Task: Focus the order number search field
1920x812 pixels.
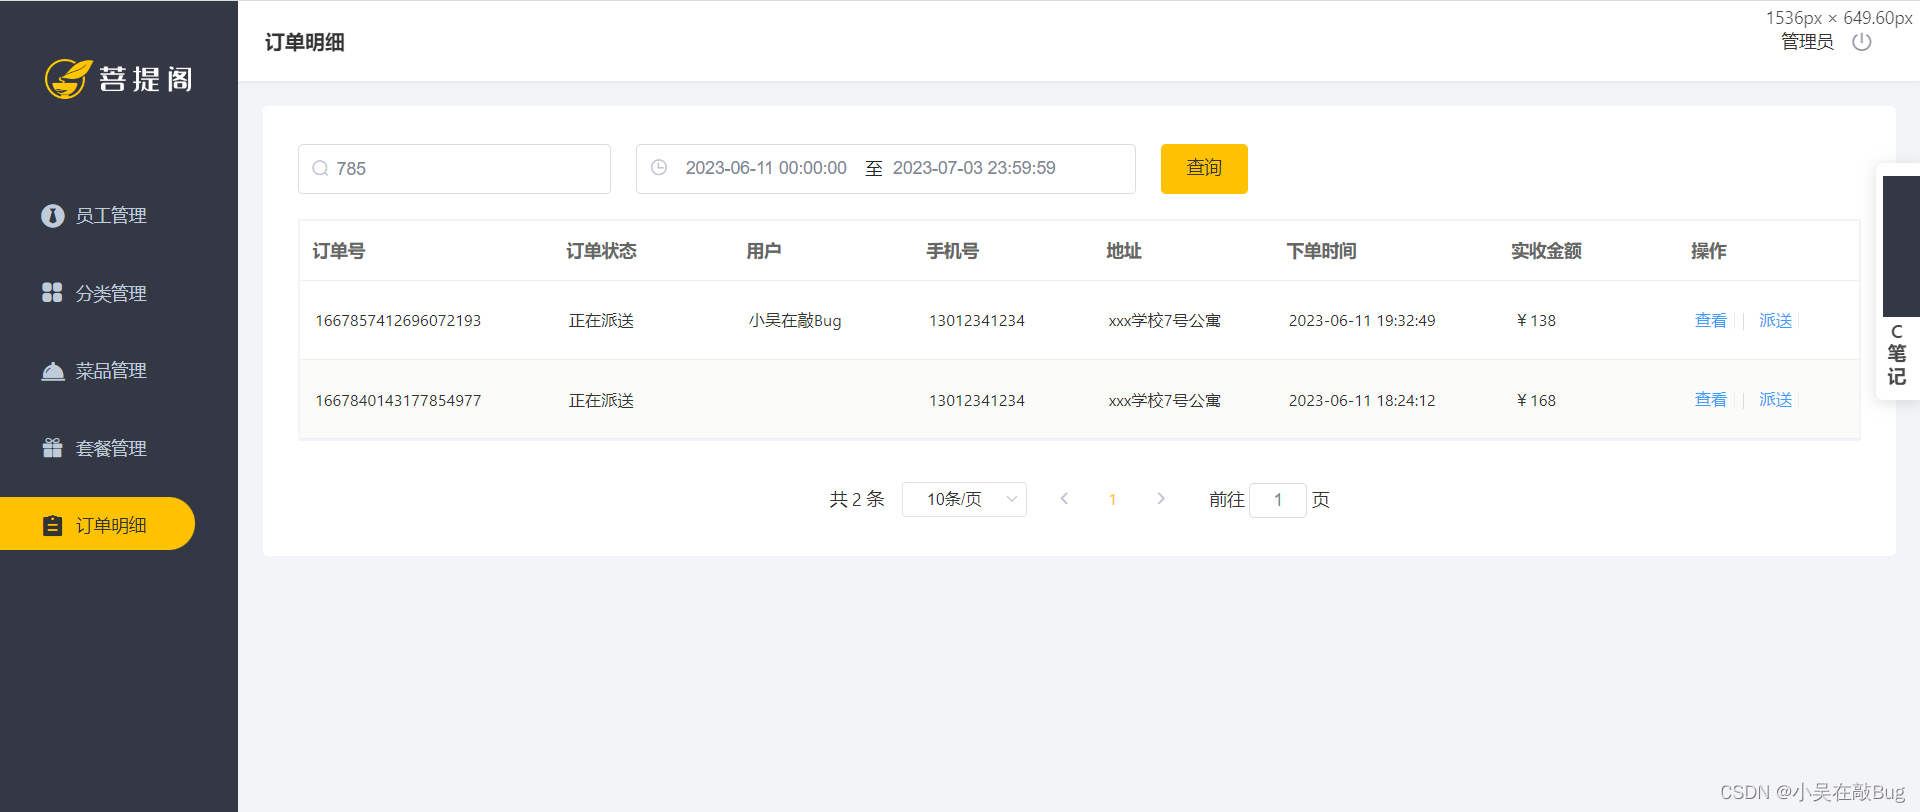Action: pos(454,168)
